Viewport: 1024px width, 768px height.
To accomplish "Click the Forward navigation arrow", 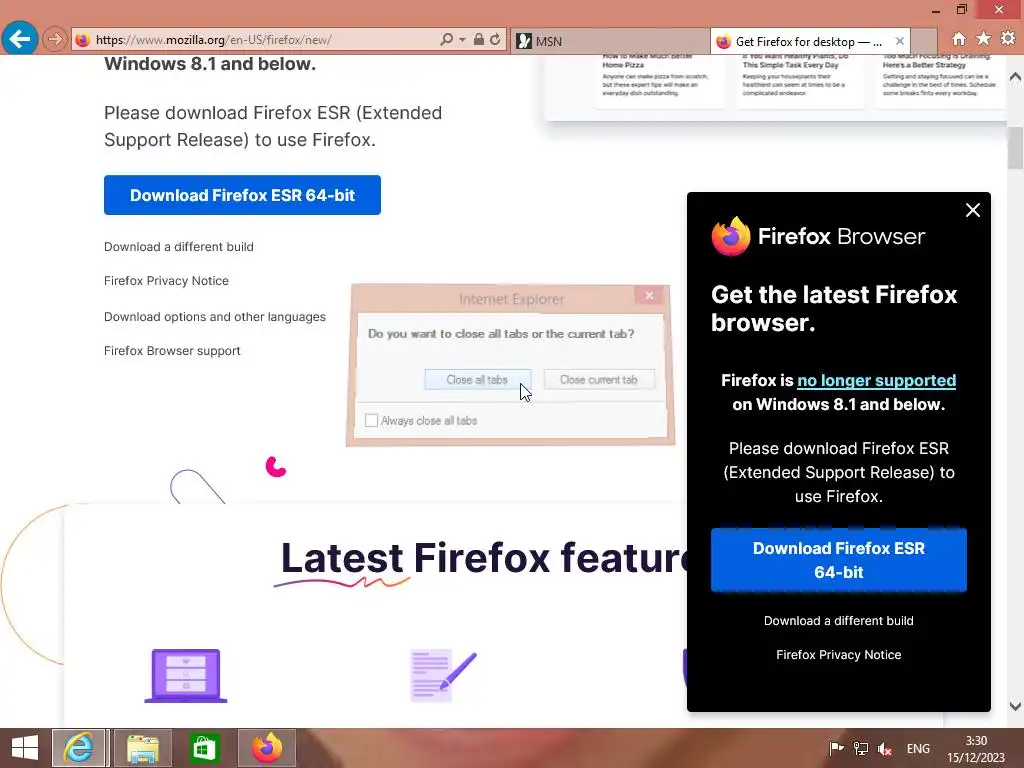I will tap(55, 40).
